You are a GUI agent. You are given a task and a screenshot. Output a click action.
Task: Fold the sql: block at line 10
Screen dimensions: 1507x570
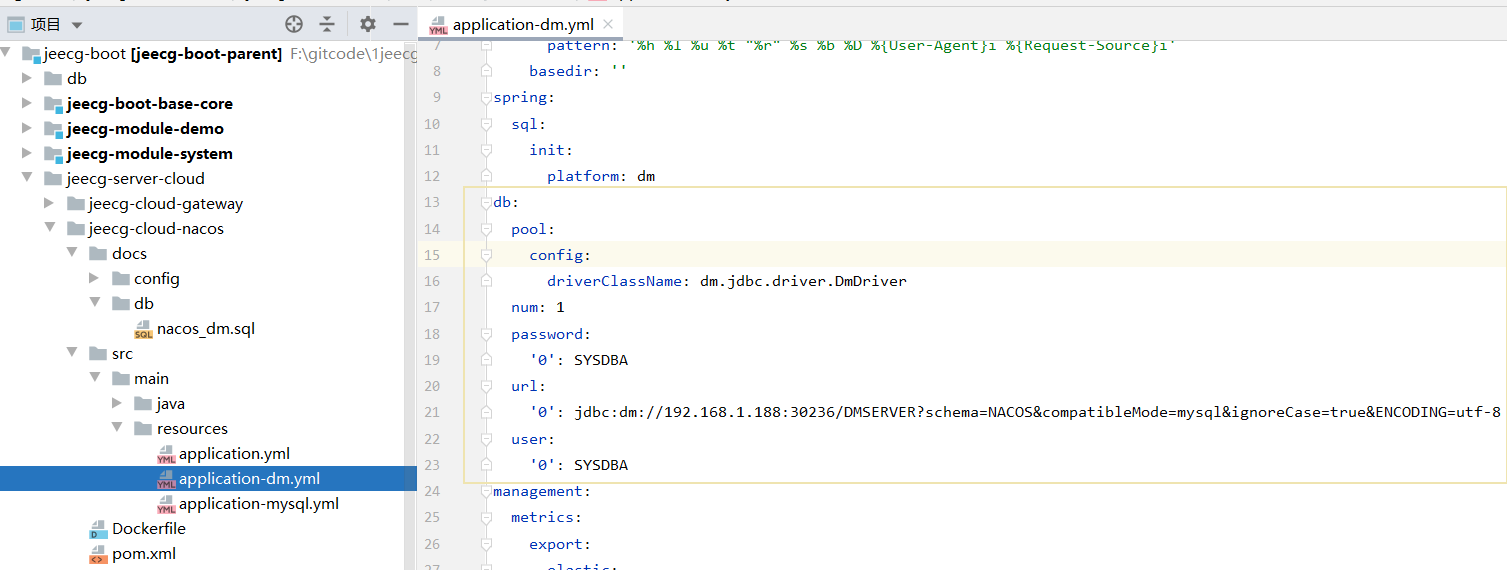click(486, 124)
